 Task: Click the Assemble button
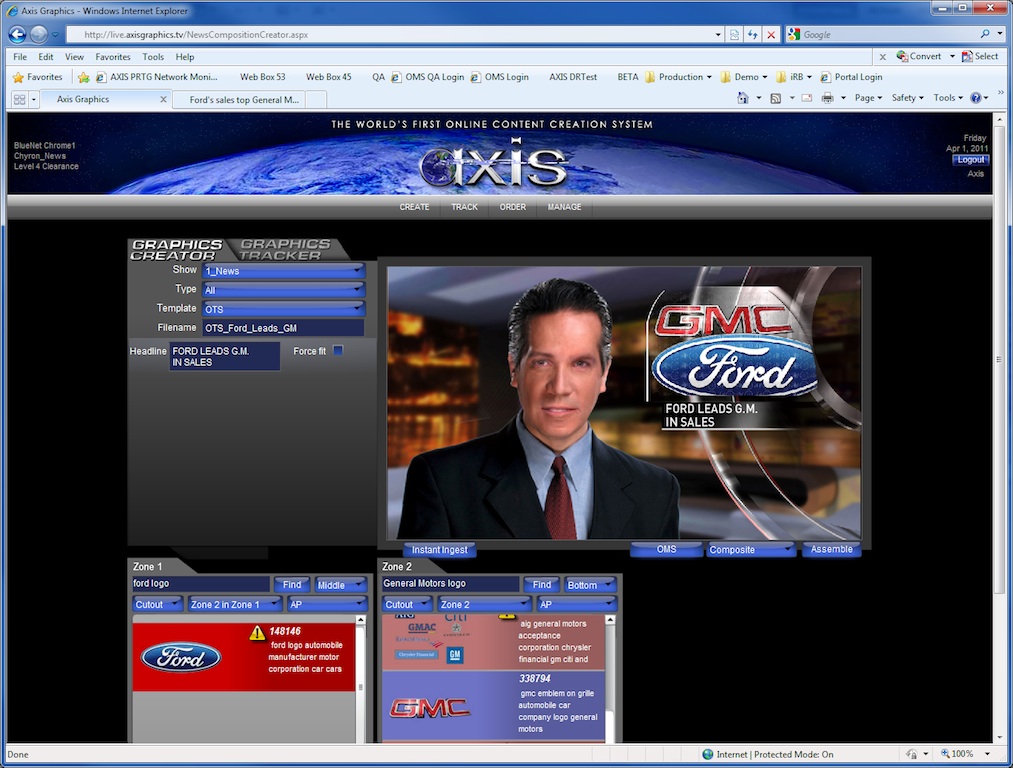[x=831, y=549]
